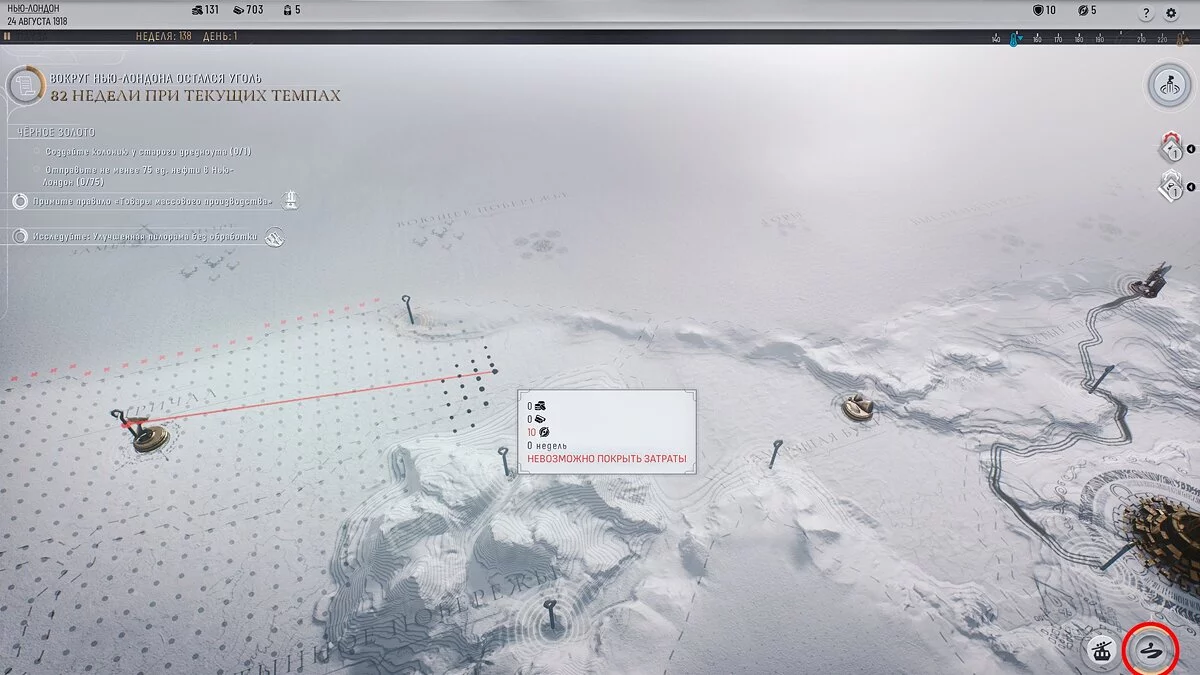Expand the lower white team badge arrow

(x=1190, y=188)
